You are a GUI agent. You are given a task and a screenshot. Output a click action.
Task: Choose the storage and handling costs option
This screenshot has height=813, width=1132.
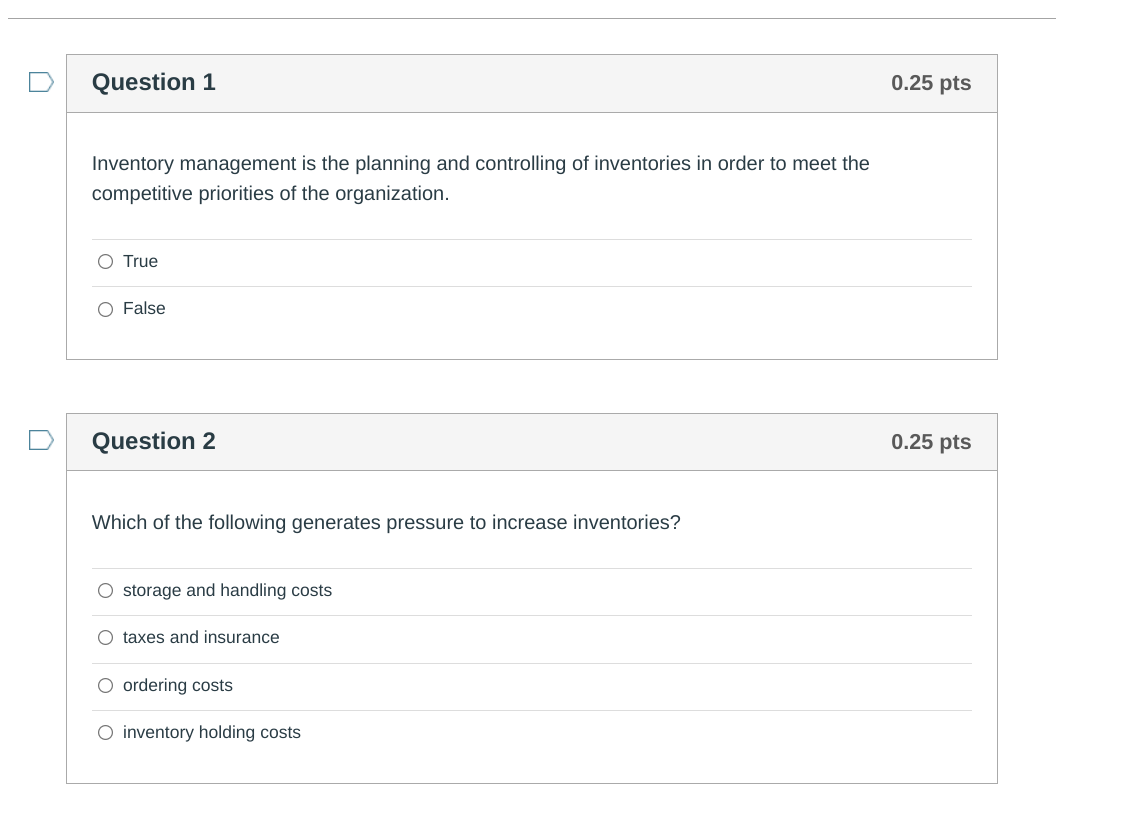105,590
